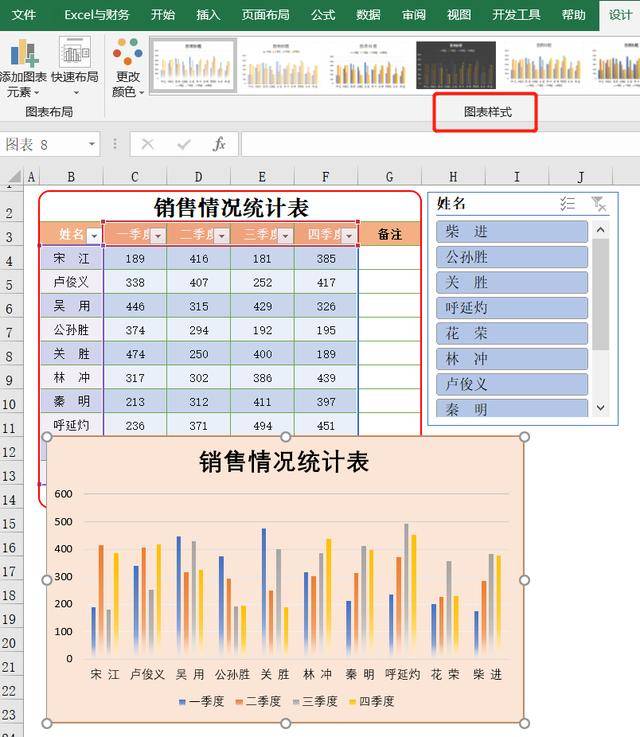Open the Add Chart Element menu
The width and height of the screenshot is (640, 737).
(x=23, y=68)
